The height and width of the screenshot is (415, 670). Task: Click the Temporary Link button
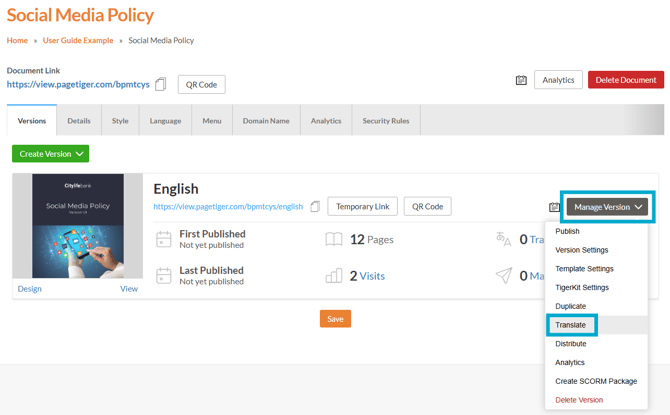tap(362, 206)
